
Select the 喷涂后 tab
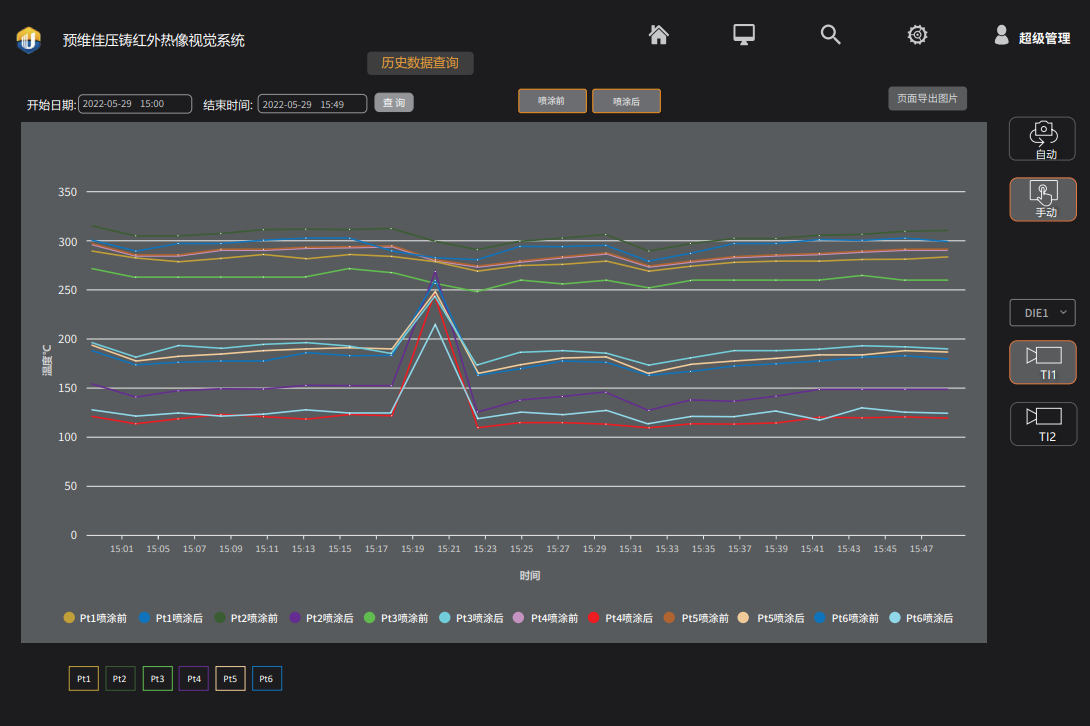626,101
